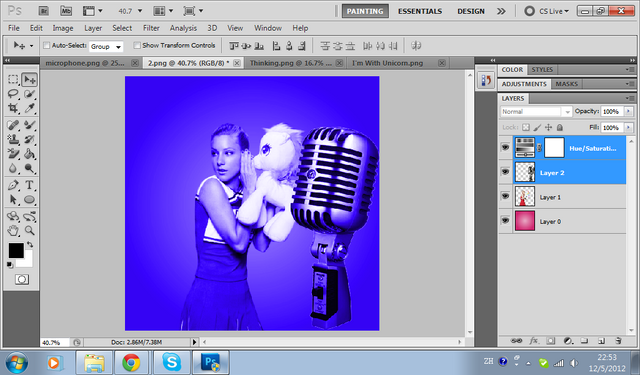
Task: Toggle lock all for layer
Action: pyautogui.click(x=560, y=127)
